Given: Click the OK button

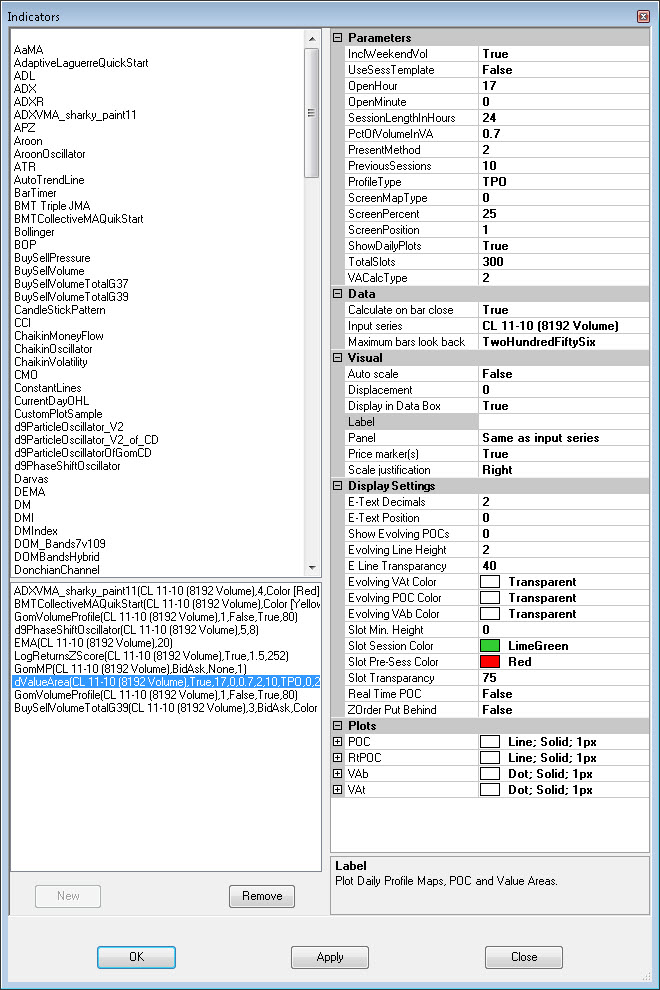Looking at the screenshot, I should (136, 957).
